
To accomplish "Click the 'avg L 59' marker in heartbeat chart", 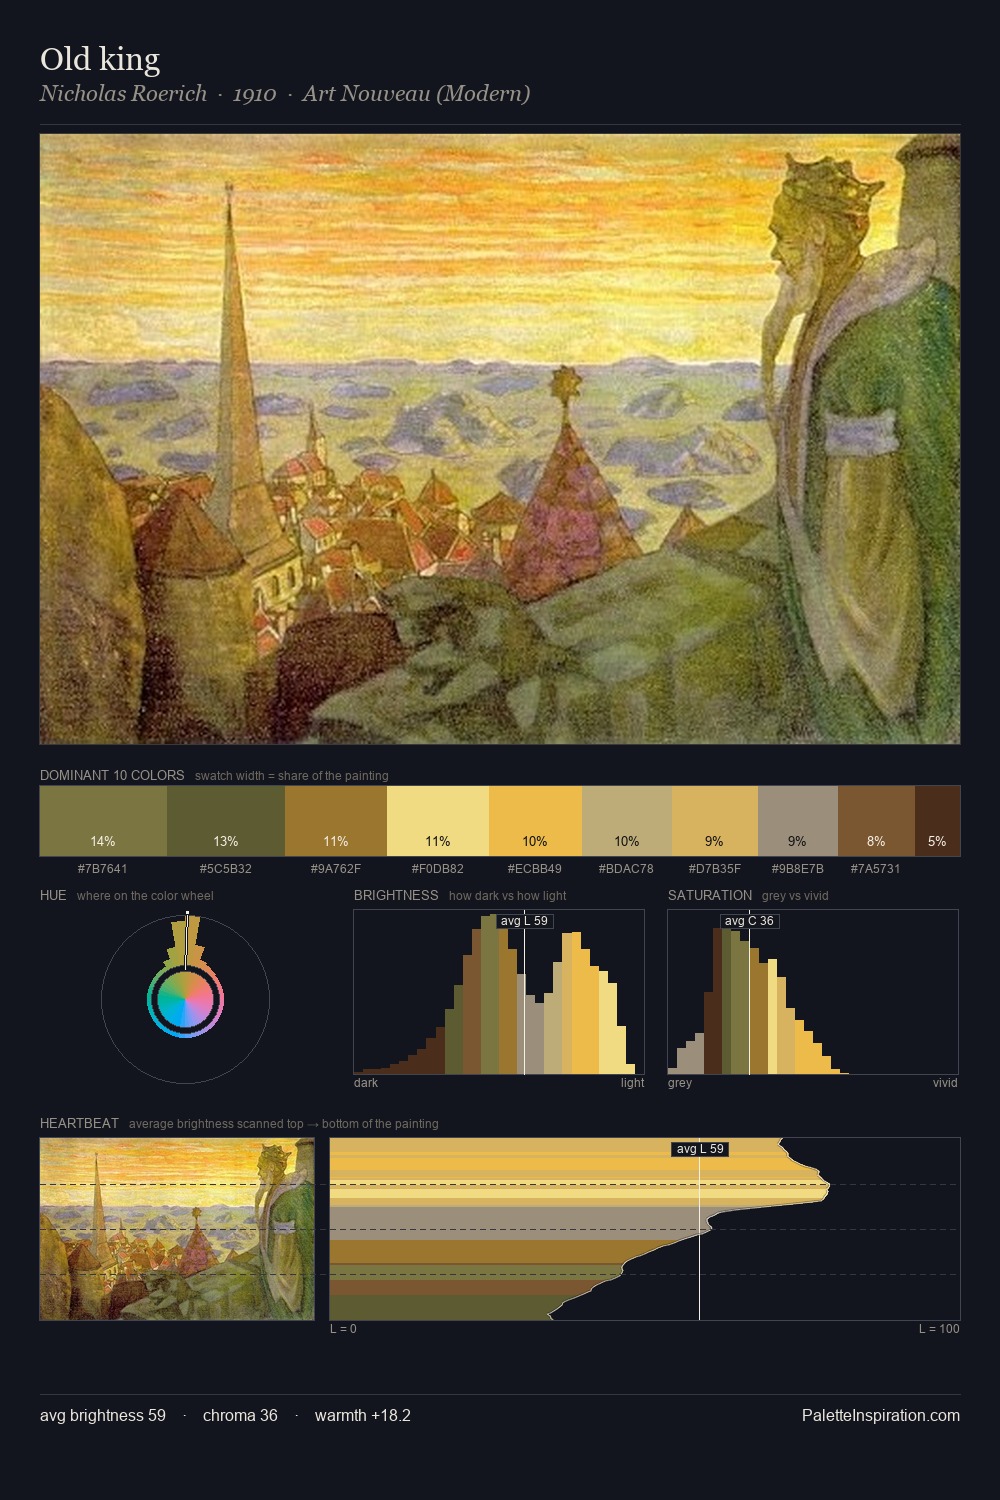I will pos(700,1149).
